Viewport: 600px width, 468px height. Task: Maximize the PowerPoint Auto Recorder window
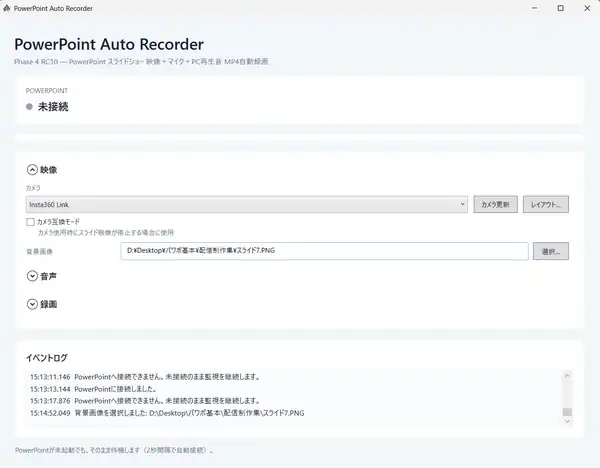click(x=561, y=8)
